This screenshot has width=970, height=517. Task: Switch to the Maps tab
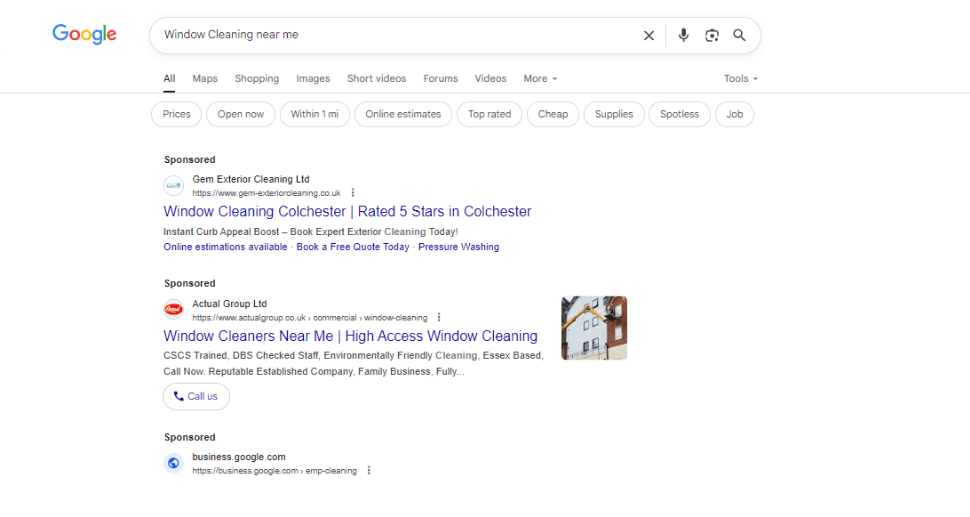pos(205,79)
